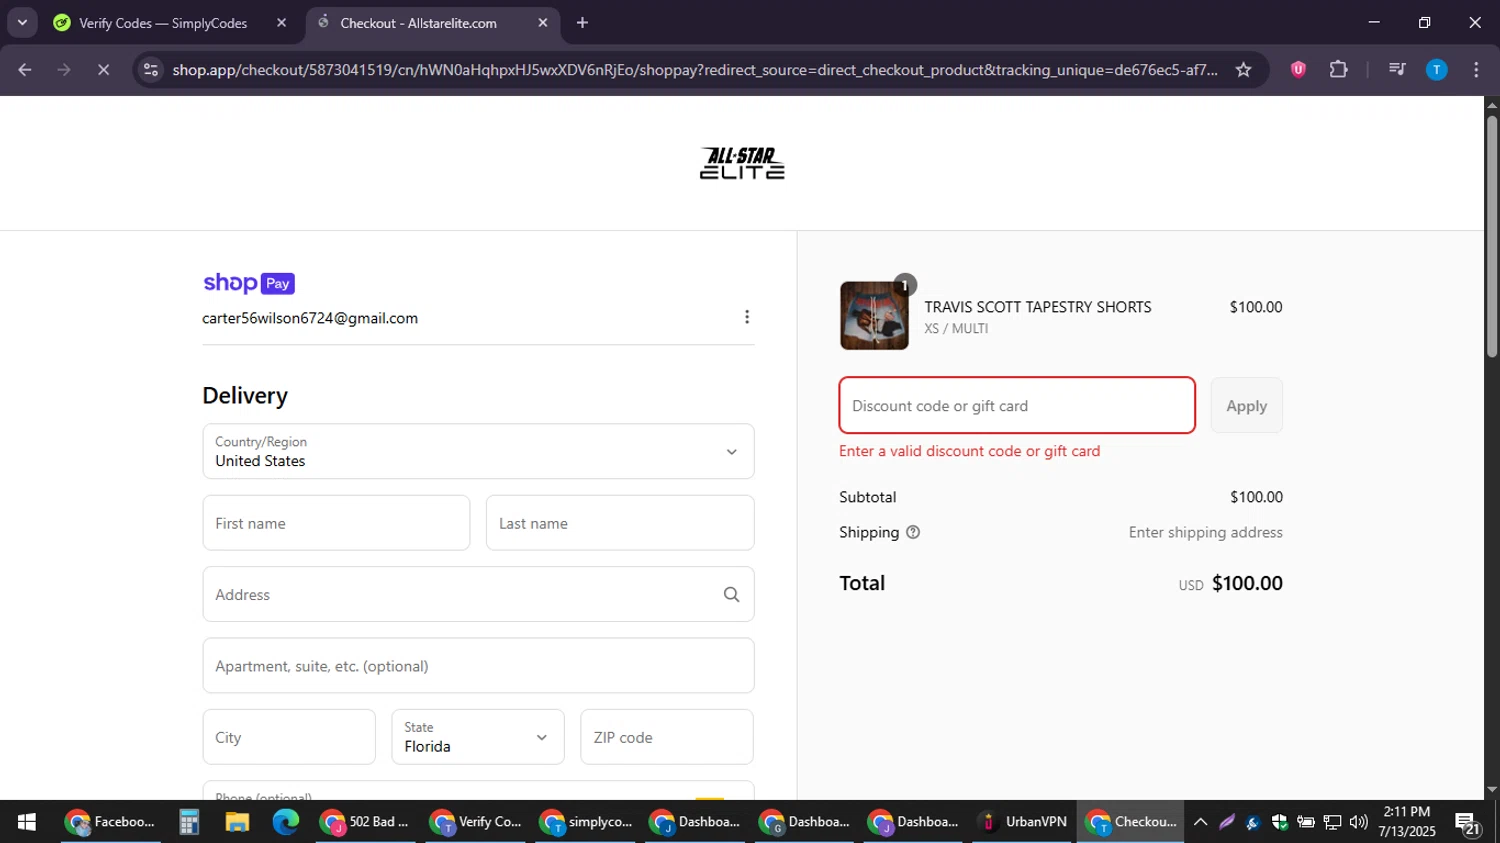Click the All-Star Elite logo
This screenshot has height=843, width=1500.
[x=742, y=163]
